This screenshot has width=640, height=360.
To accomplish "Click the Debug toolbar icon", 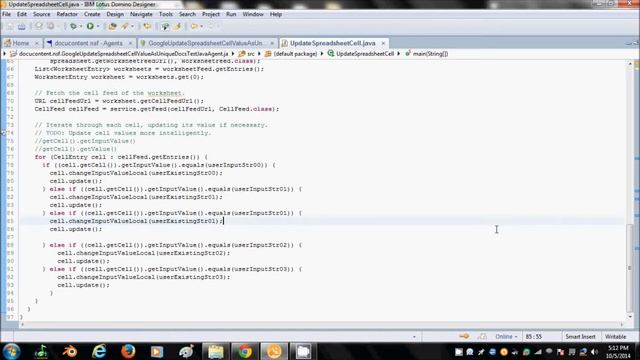I will [73, 27].
